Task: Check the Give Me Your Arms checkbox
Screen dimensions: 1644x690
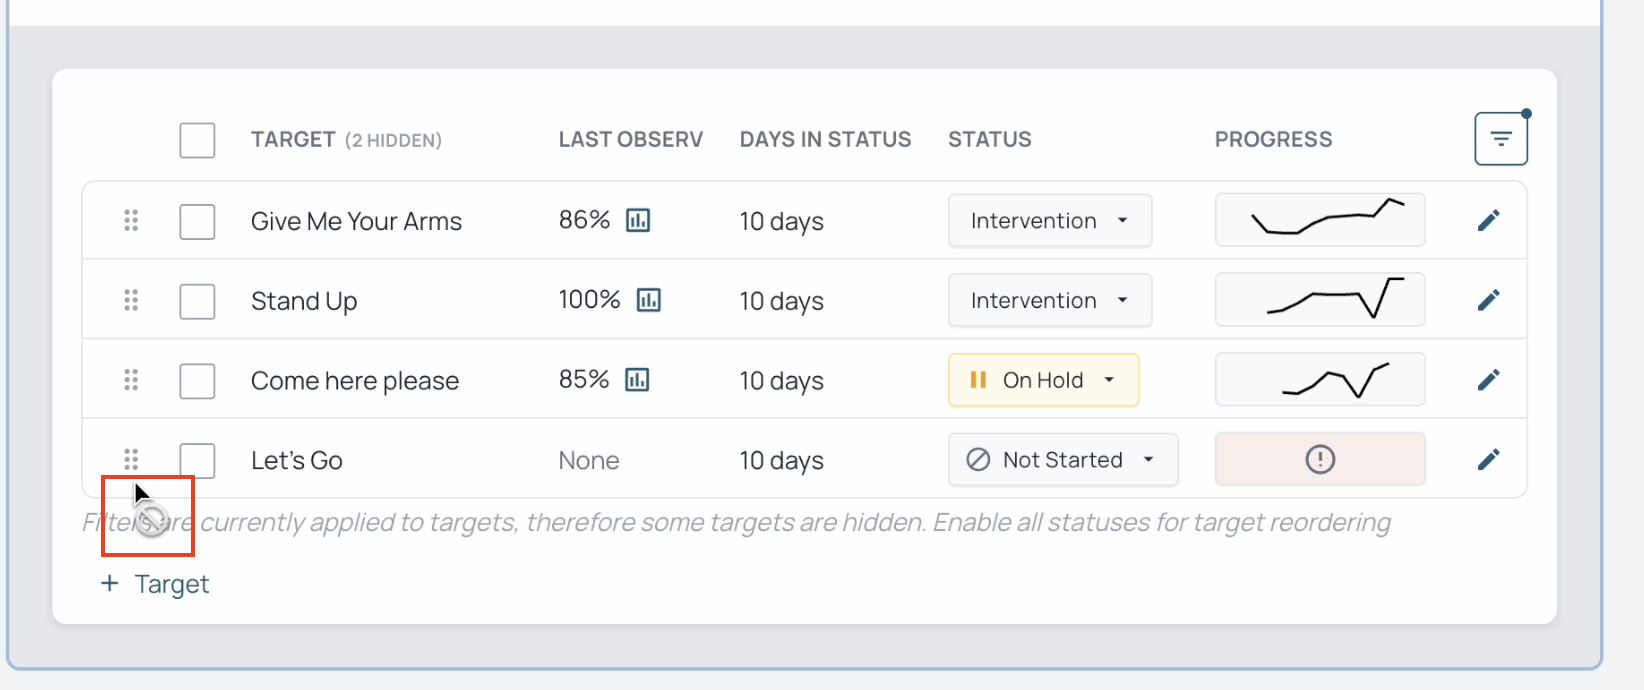Action: [197, 221]
